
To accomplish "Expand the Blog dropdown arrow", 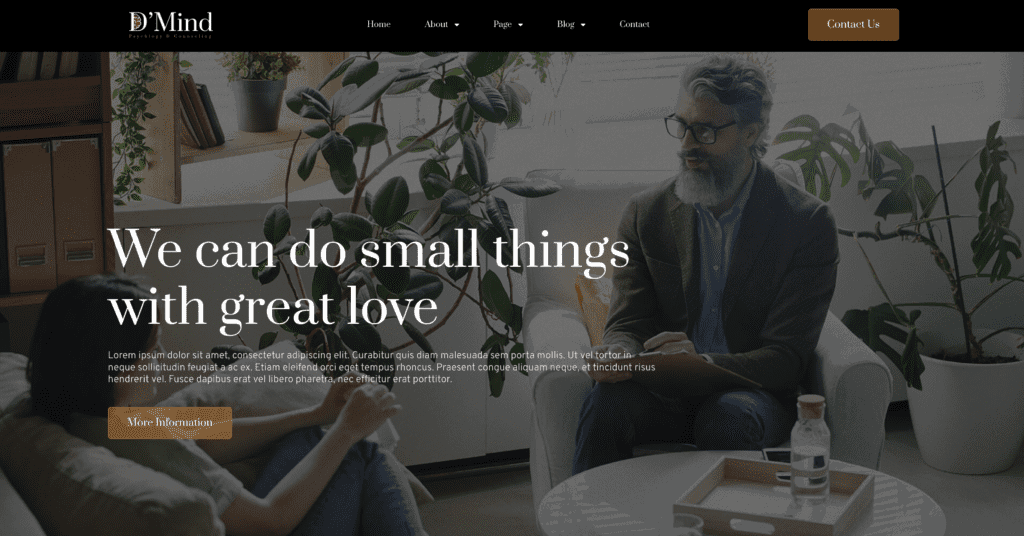I will (583, 25).
